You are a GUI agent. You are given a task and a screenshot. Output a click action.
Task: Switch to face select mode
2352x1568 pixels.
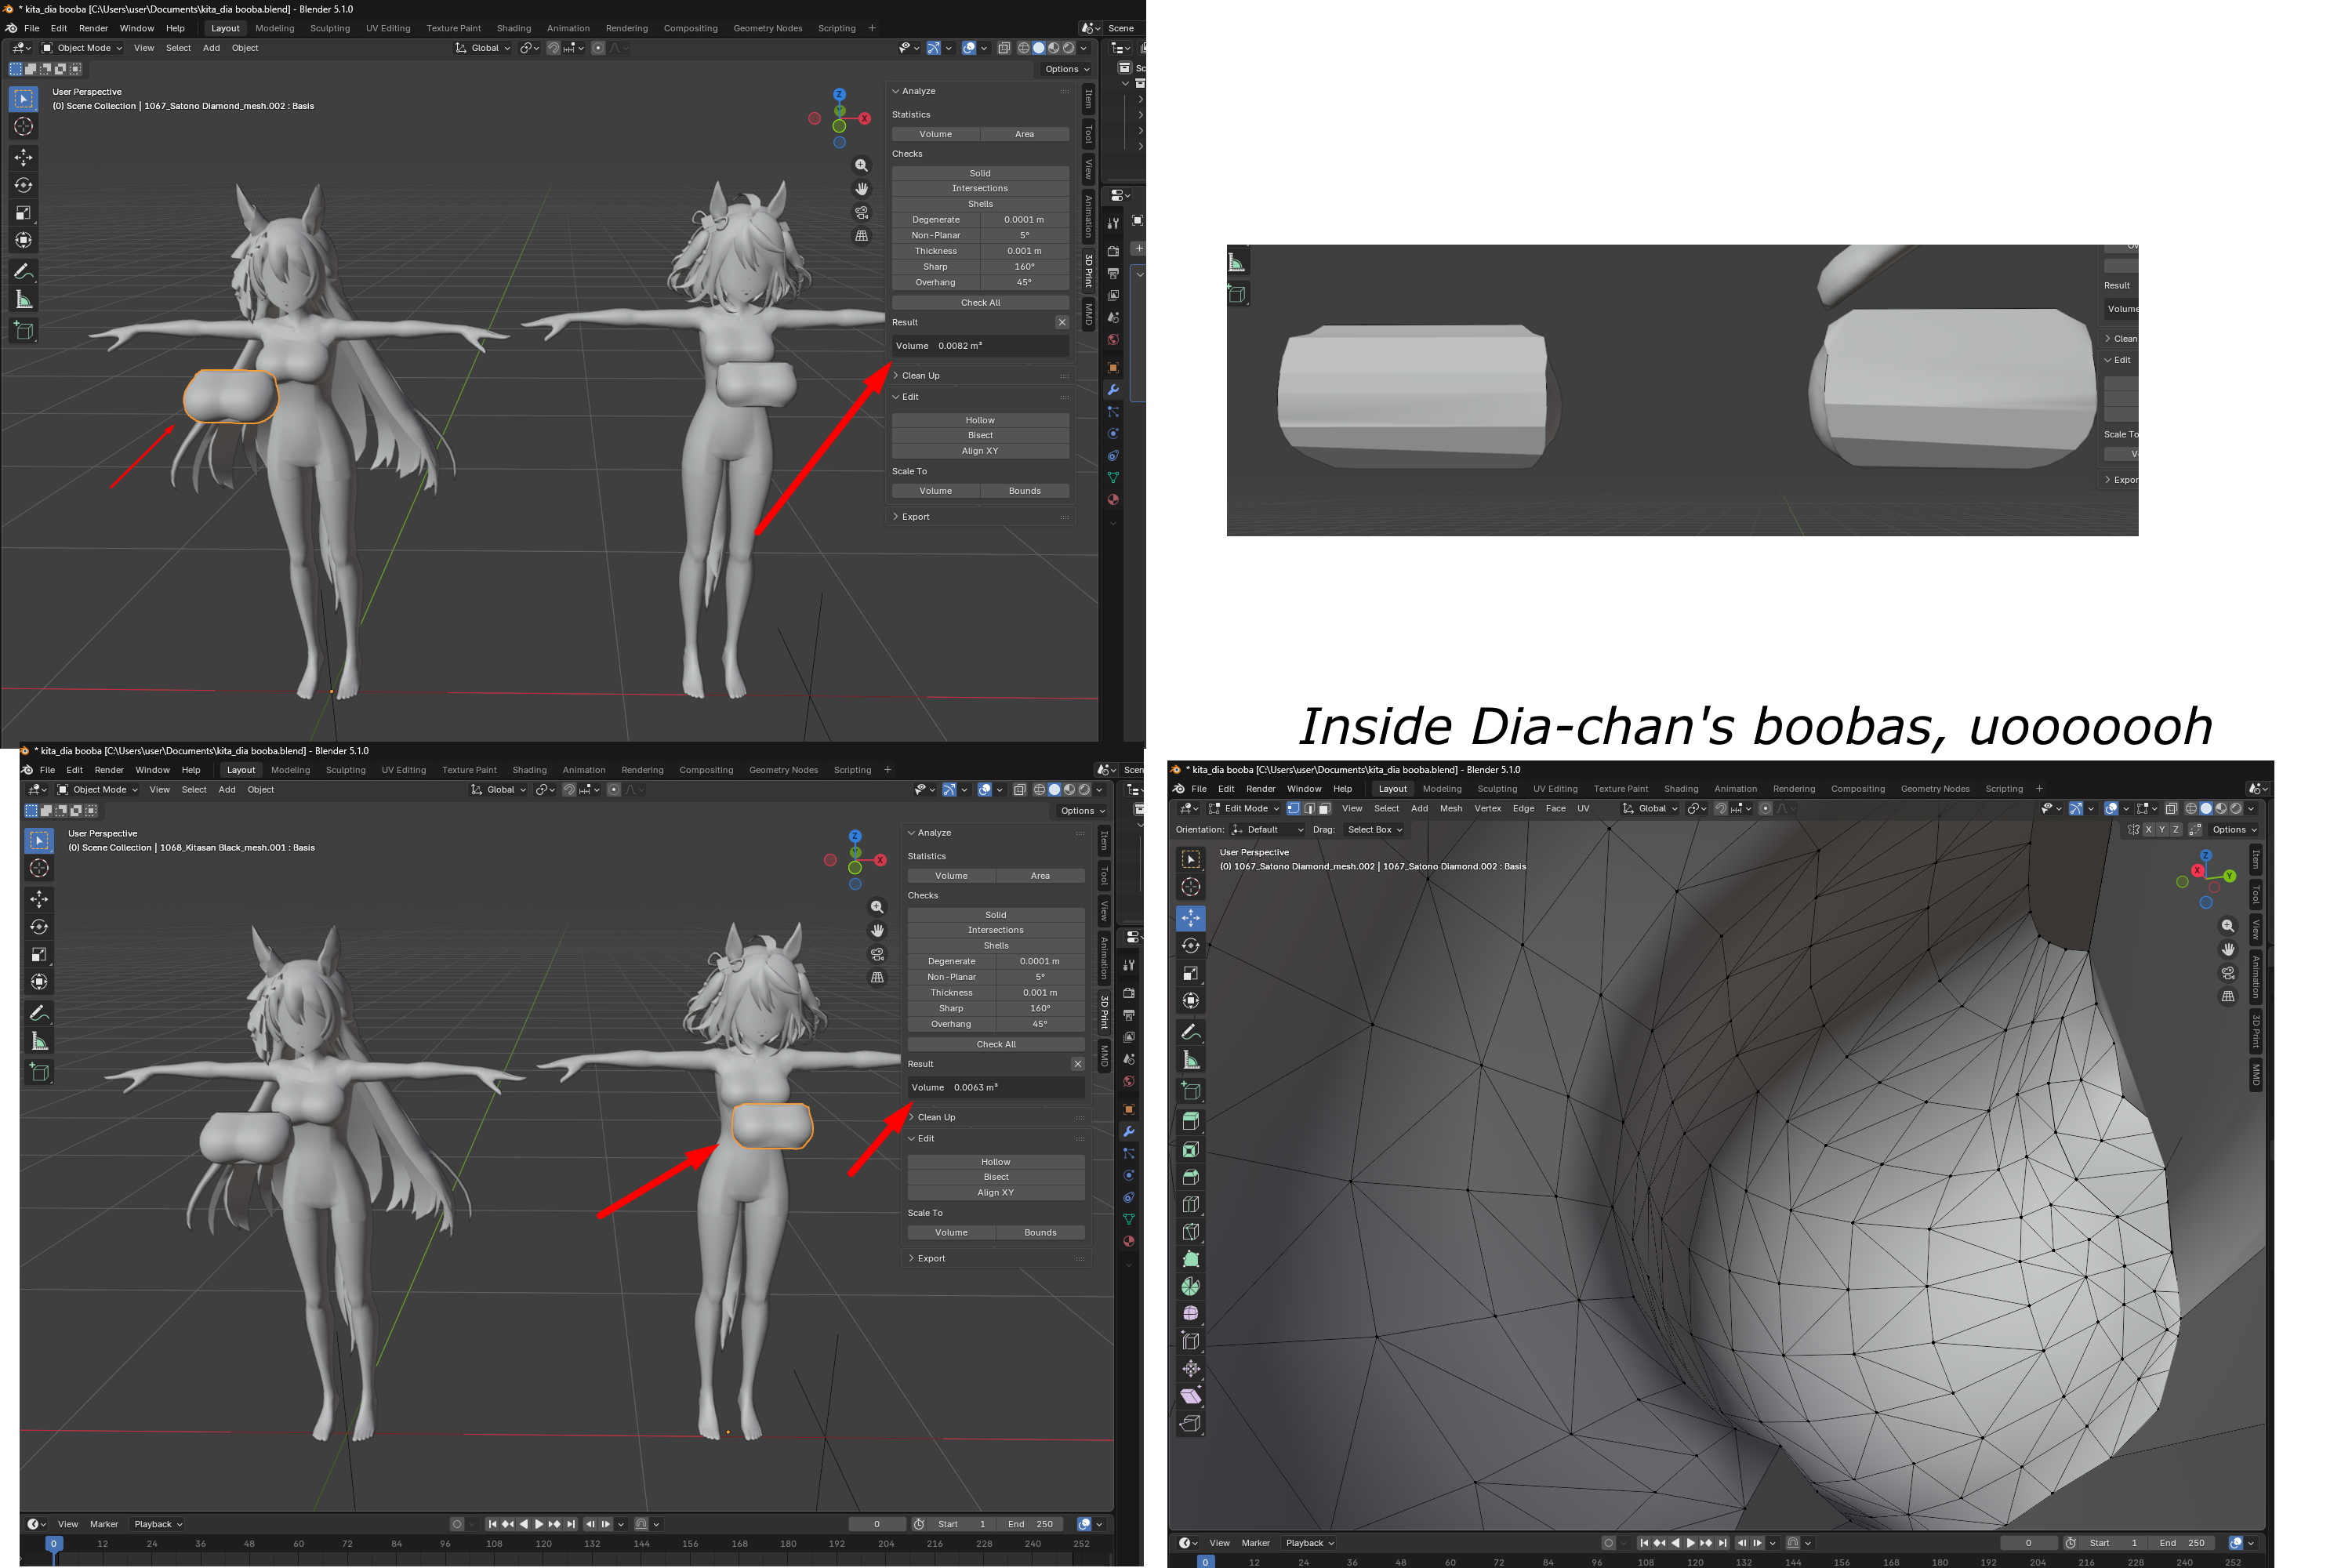tap(1324, 808)
